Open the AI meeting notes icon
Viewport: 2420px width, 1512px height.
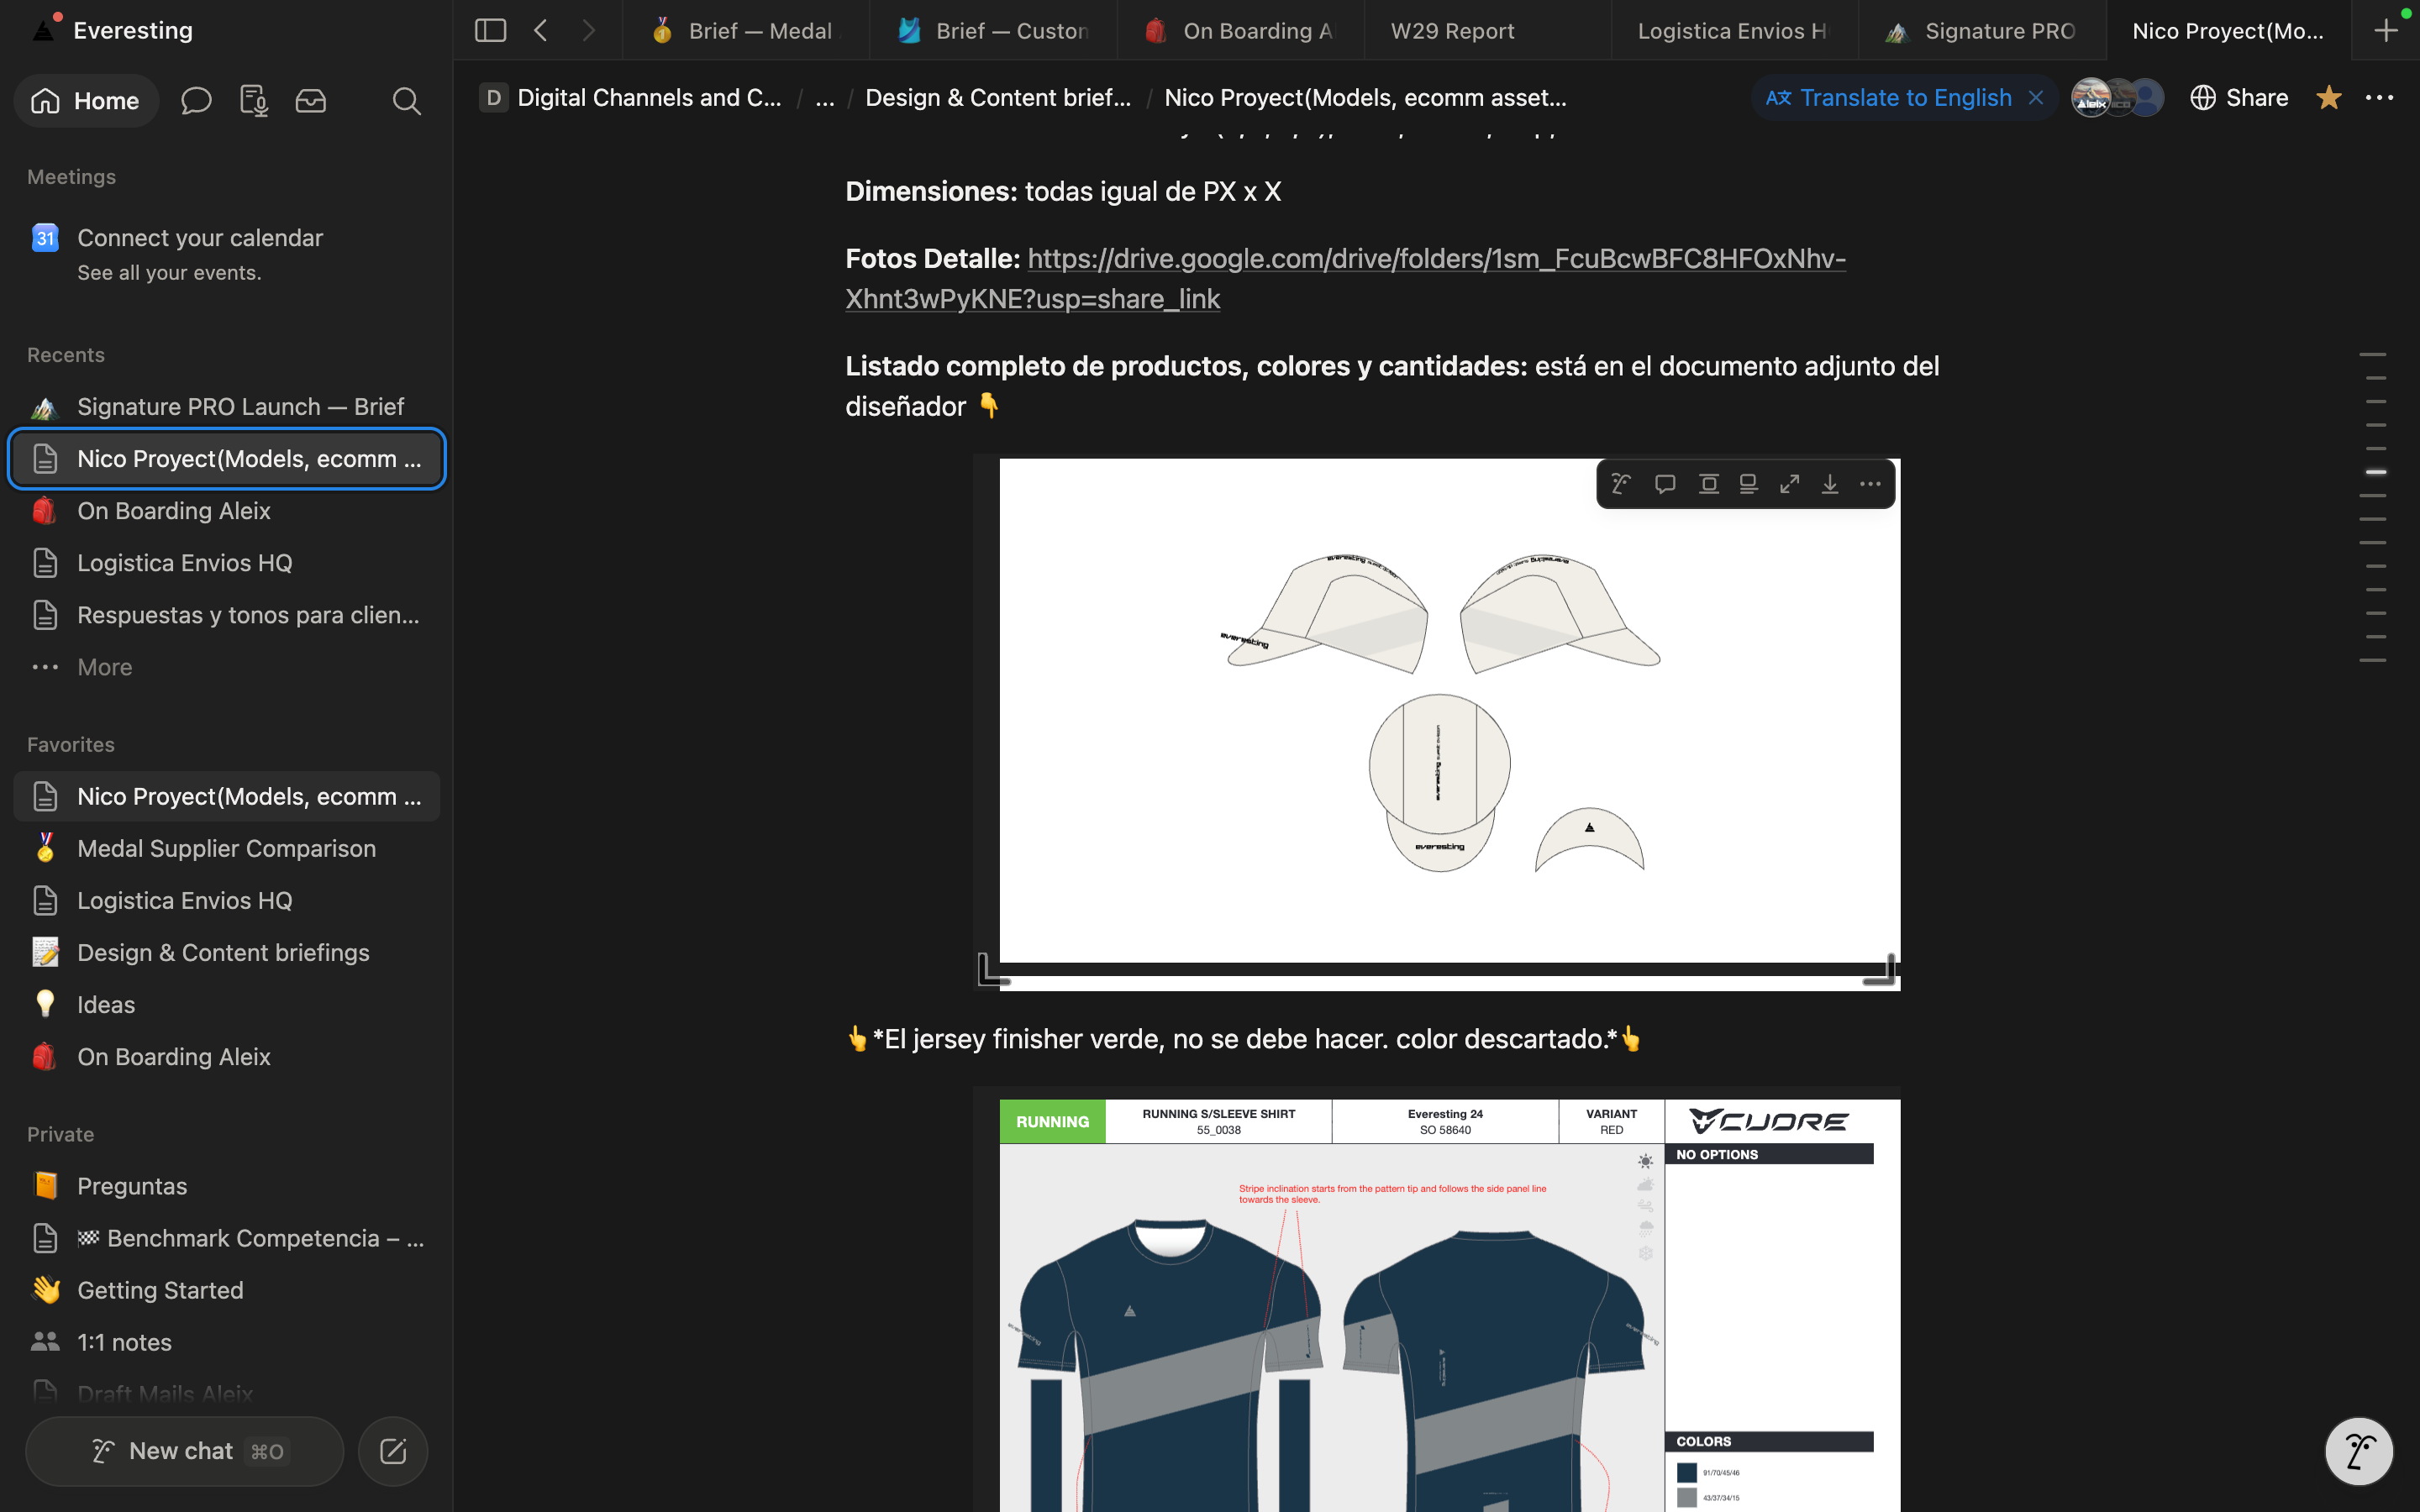(253, 101)
